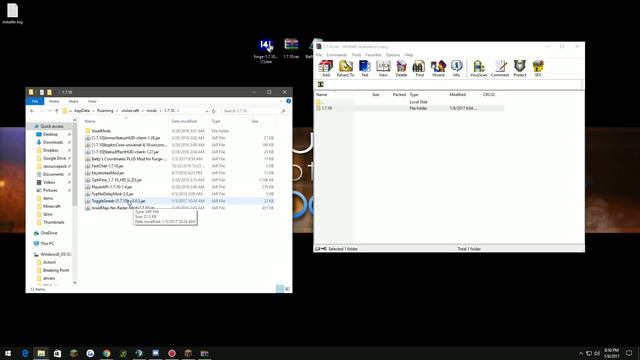The width and height of the screenshot is (640, 360).
Task: Open the Favorites menu in WinRAR
Action: 373,55
